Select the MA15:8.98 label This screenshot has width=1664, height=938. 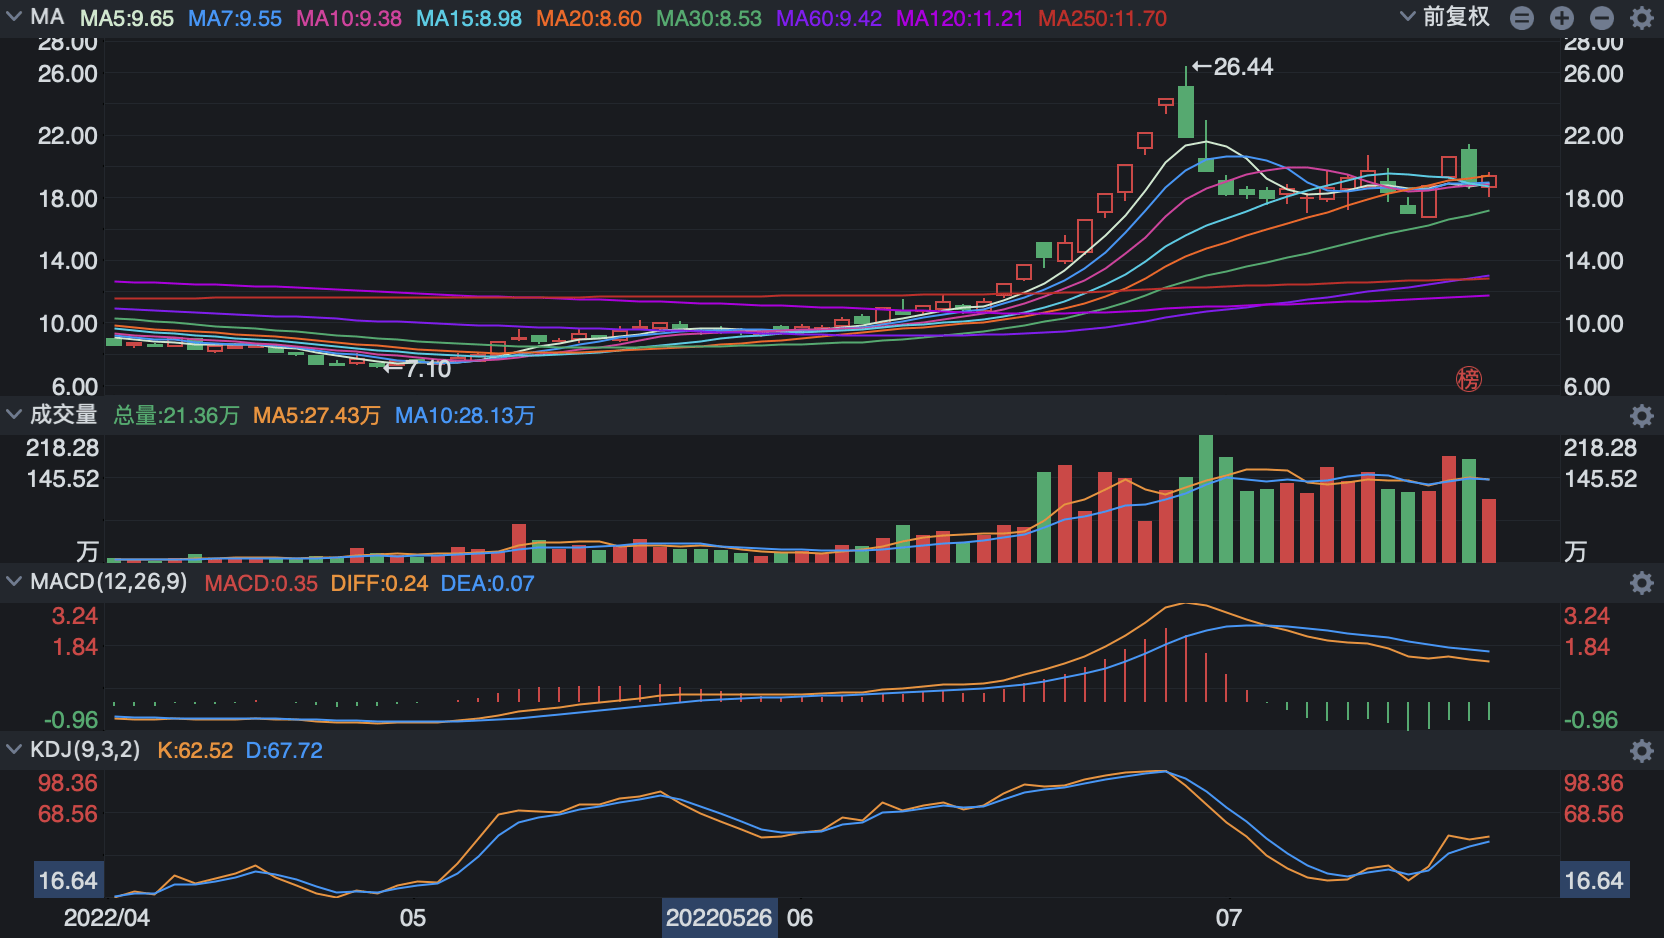469,19
